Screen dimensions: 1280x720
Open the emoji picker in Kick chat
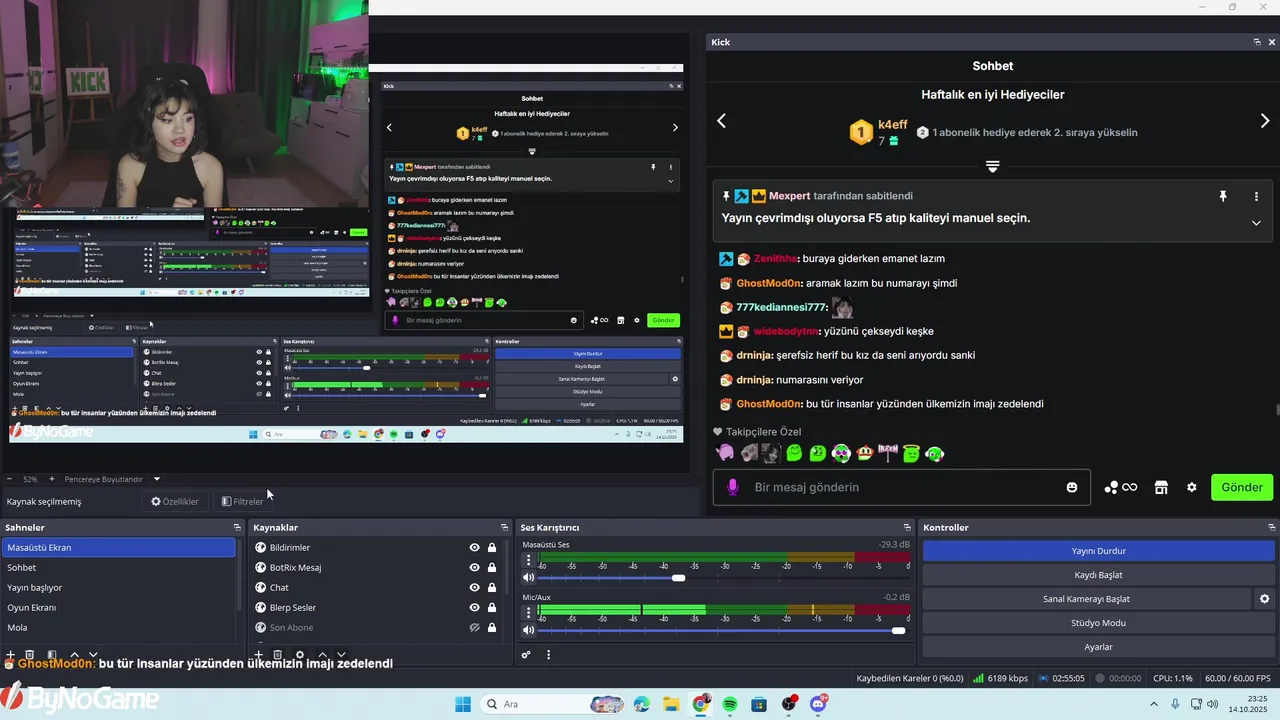pos(1072,487)
